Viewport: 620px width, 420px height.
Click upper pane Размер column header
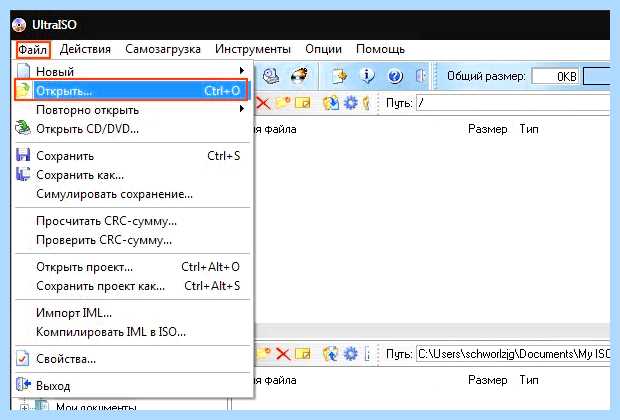(x=488, y=129)
